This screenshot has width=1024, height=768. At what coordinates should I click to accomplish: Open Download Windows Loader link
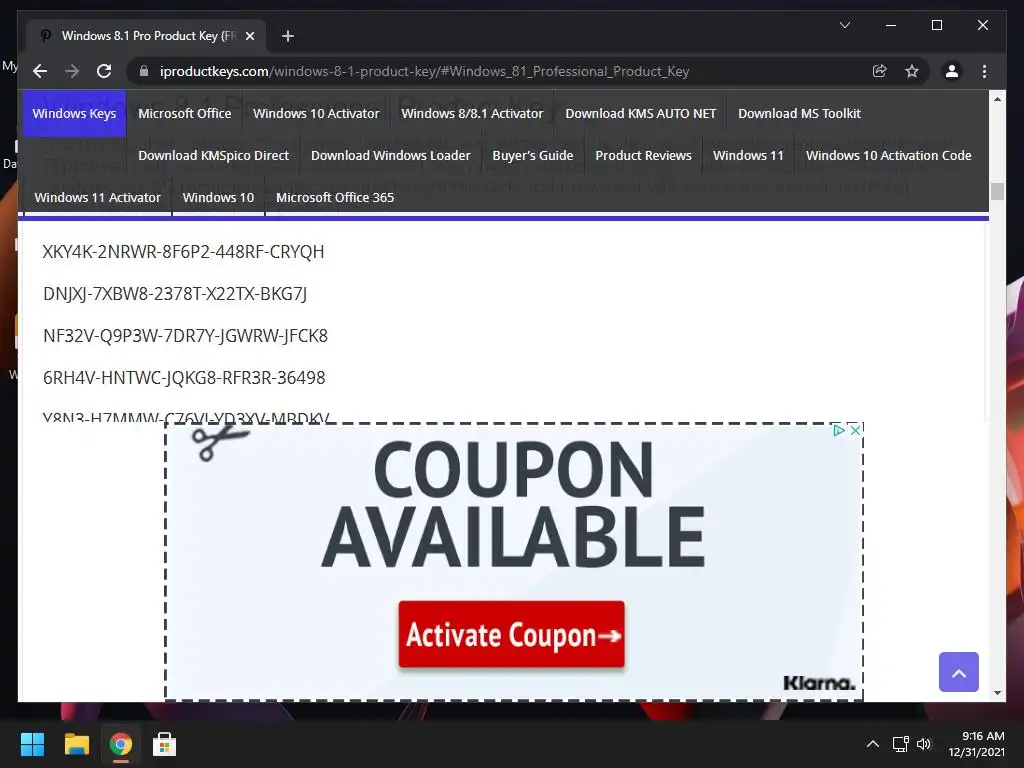click(391, 155)
